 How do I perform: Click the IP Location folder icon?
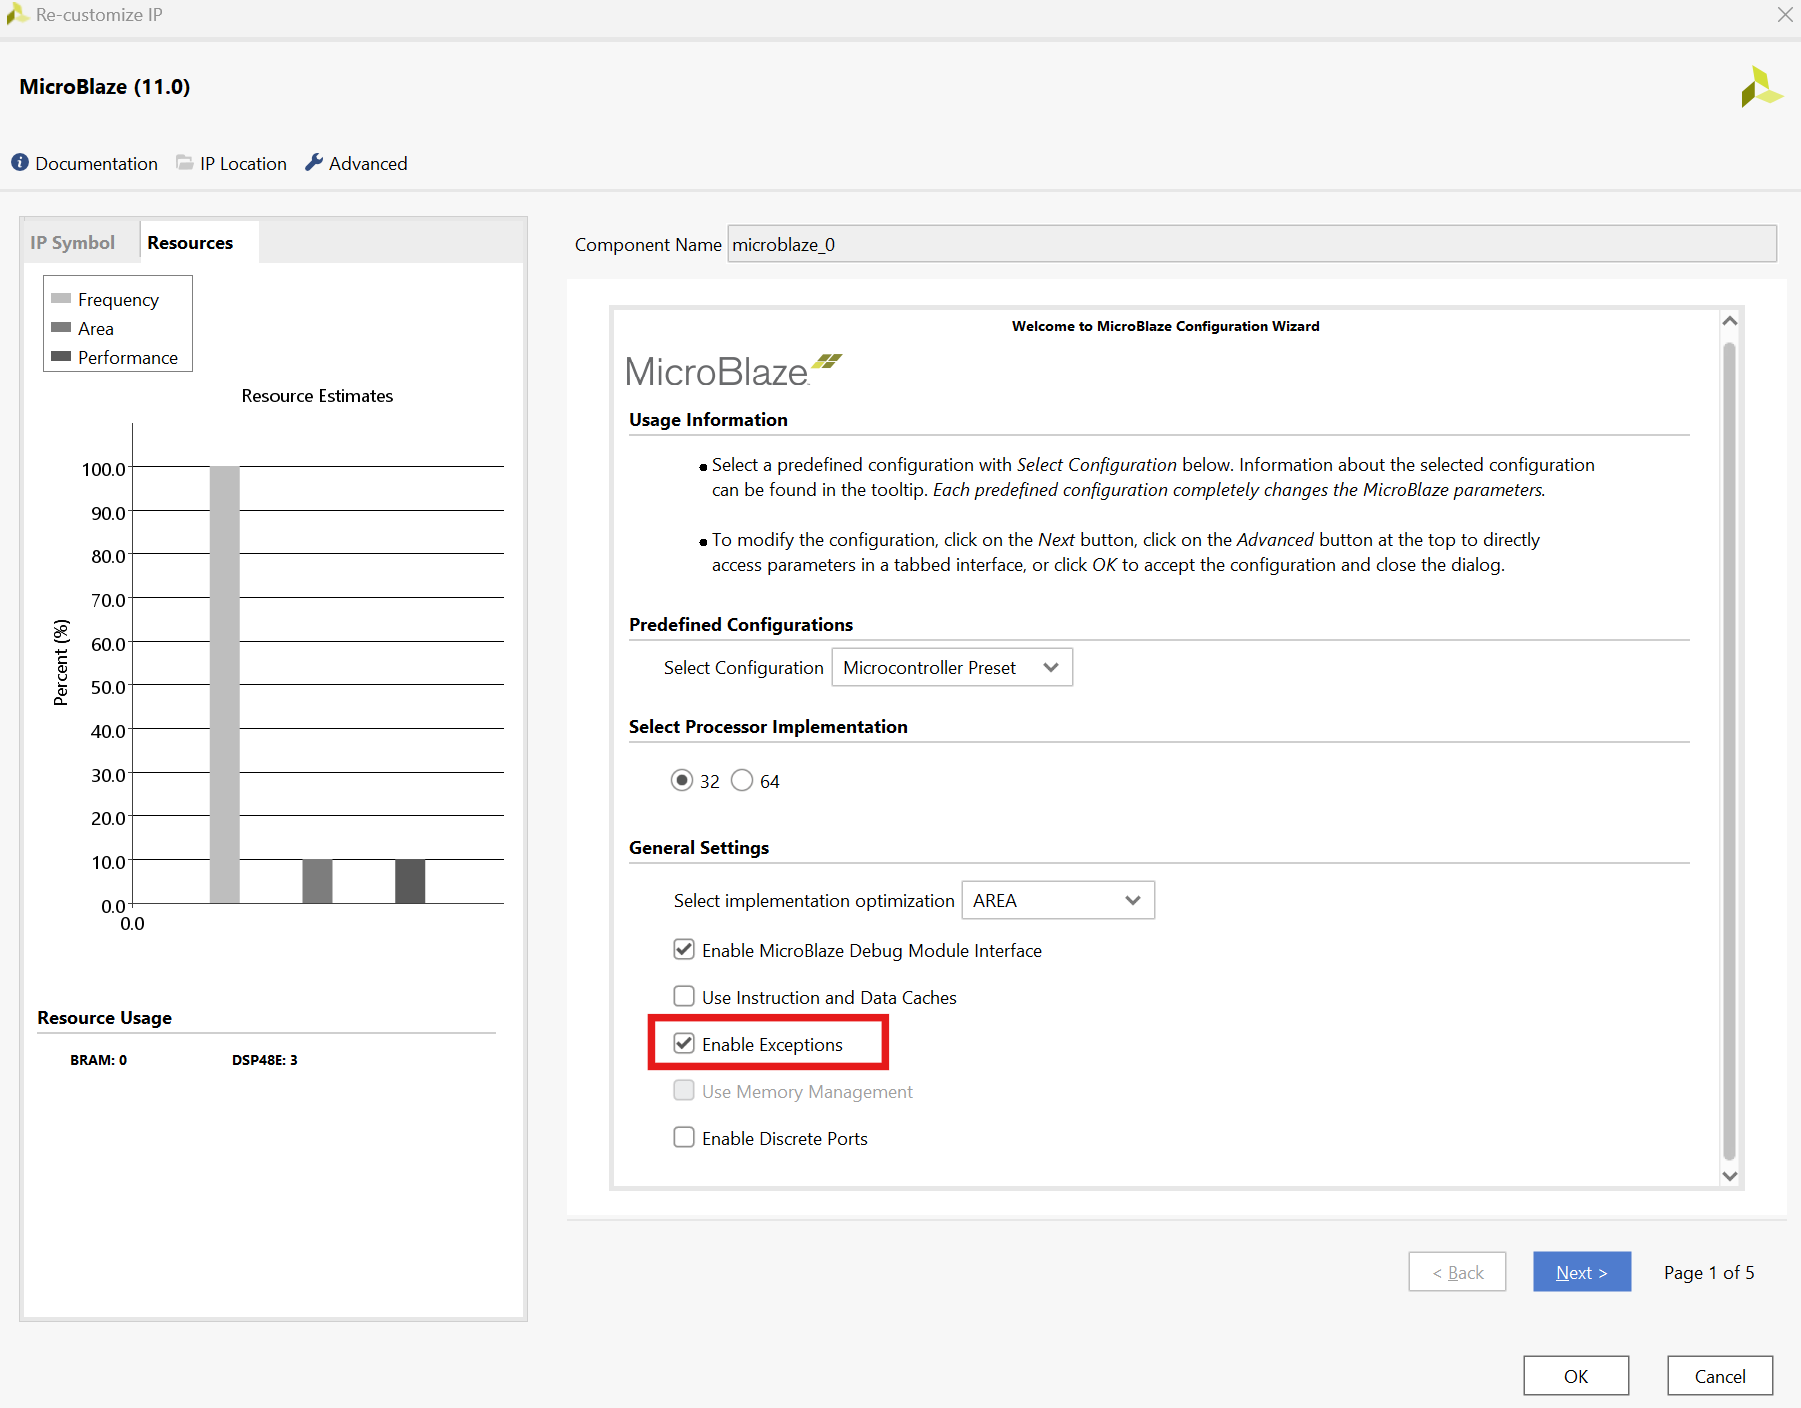pos(185,162)
